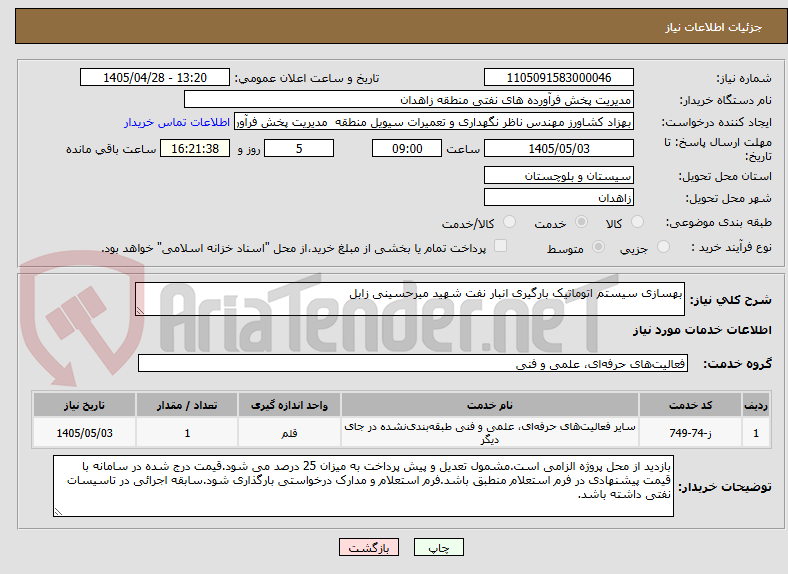Click the طبقه بندی موضوعی label

tap(719, 222)
